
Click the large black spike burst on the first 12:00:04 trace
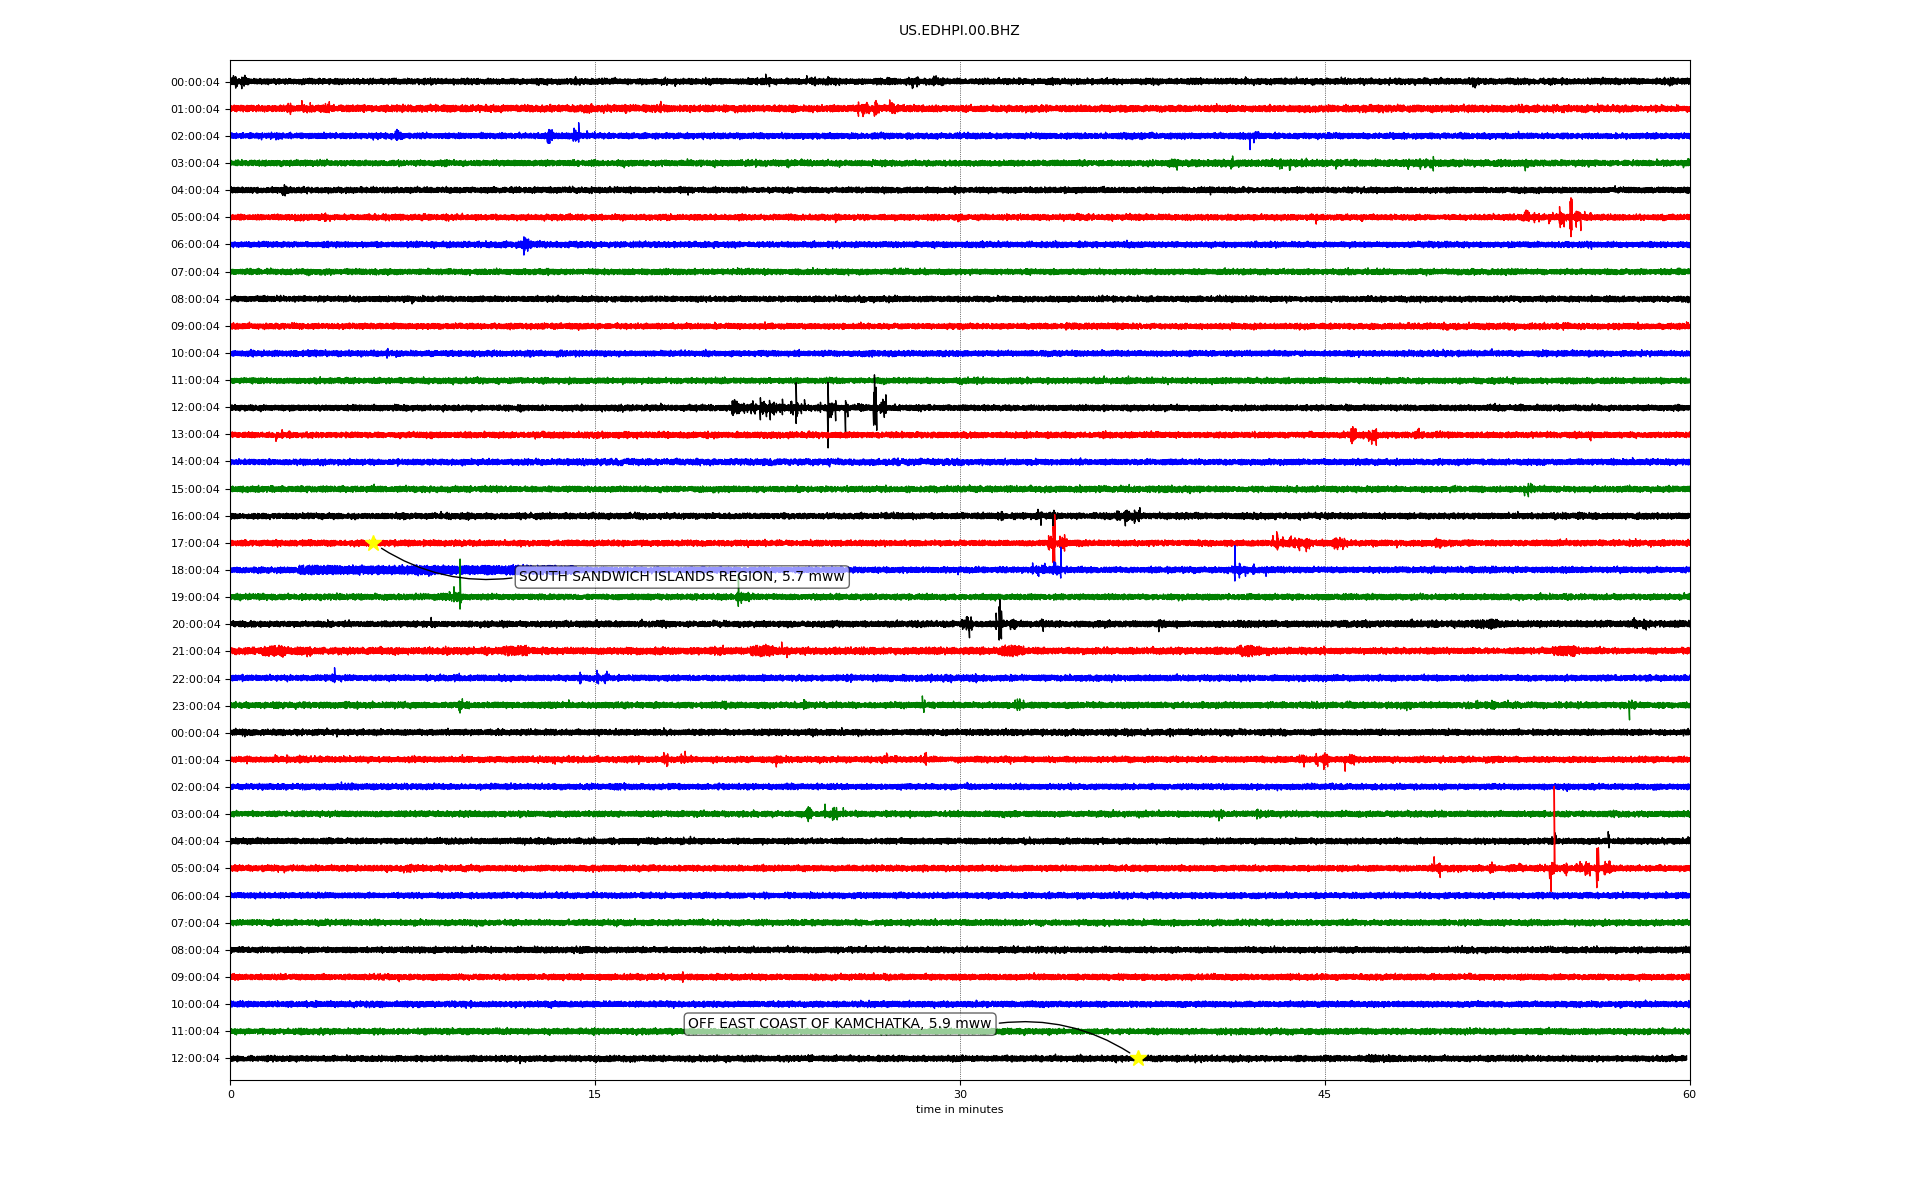pyautogui.click(x=828, y=407)
